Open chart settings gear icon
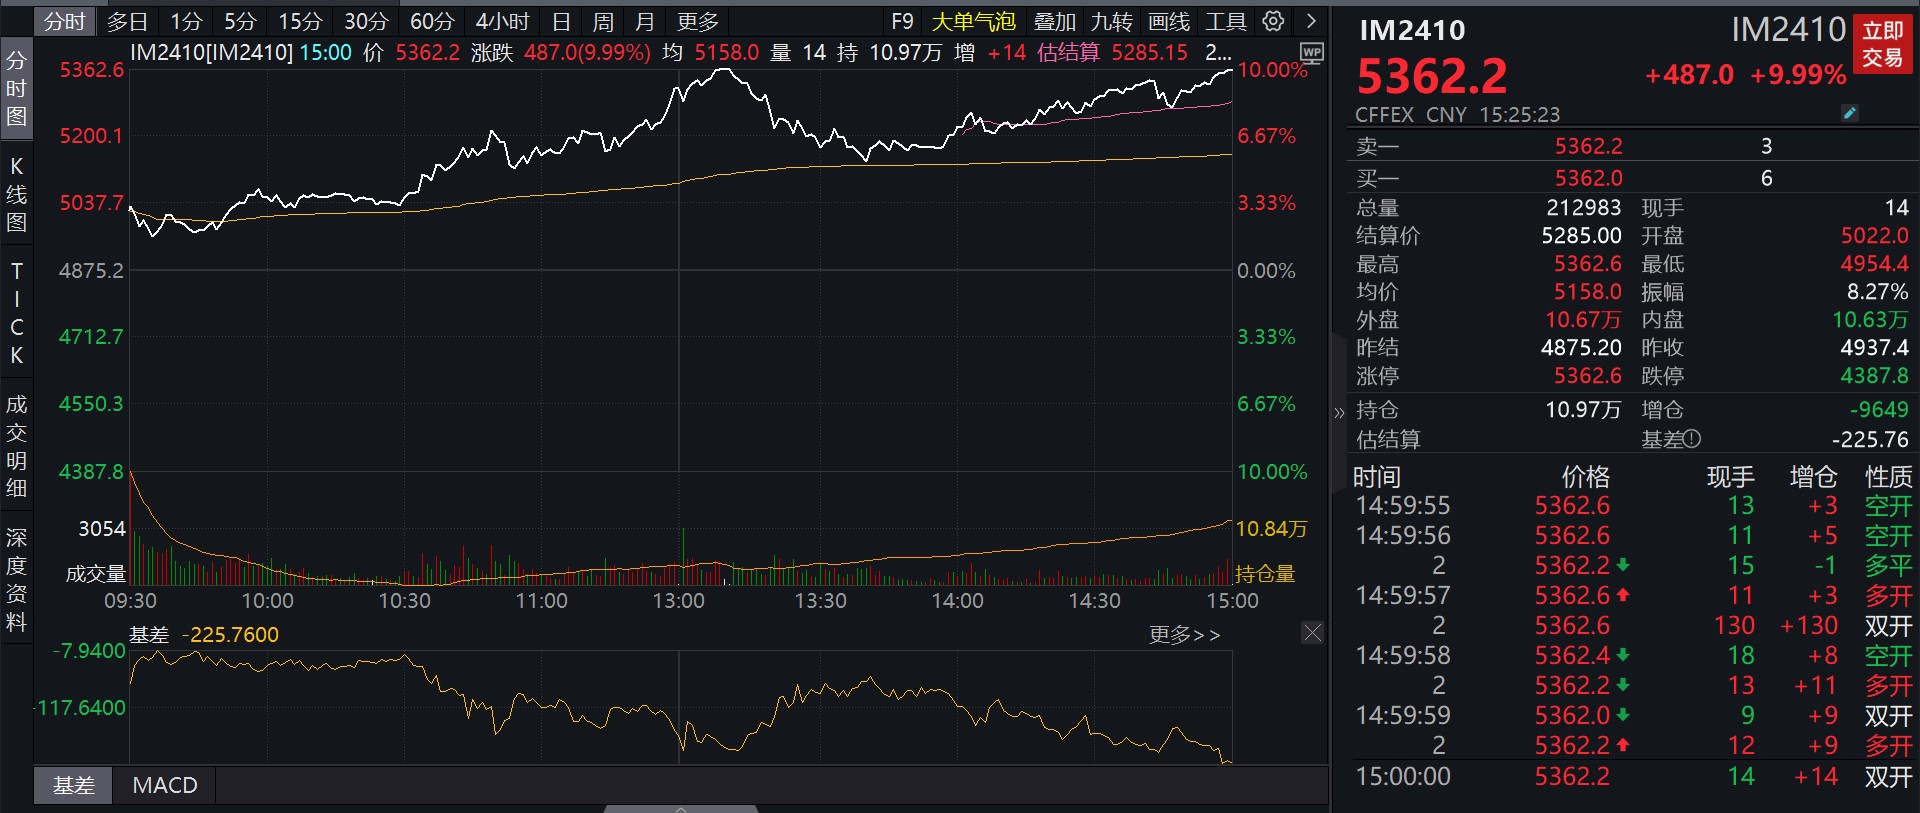The image size is (1920, 813). [1273, 21]
